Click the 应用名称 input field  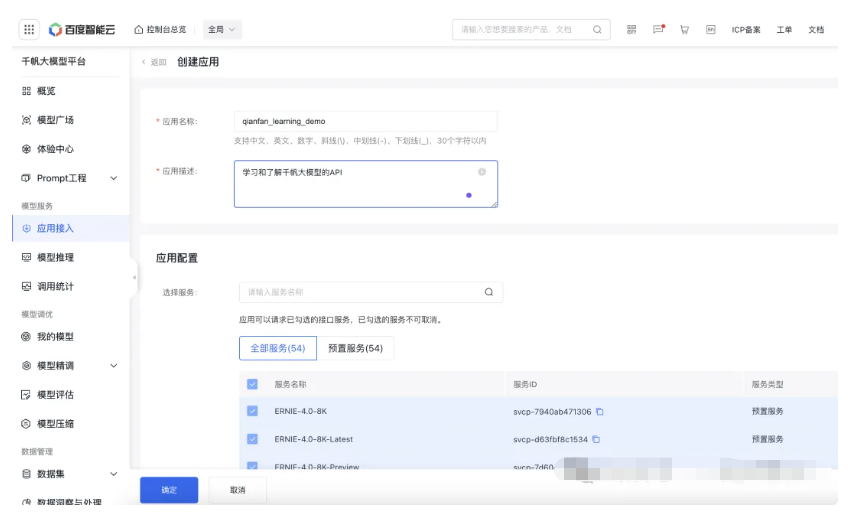[365, 121]
